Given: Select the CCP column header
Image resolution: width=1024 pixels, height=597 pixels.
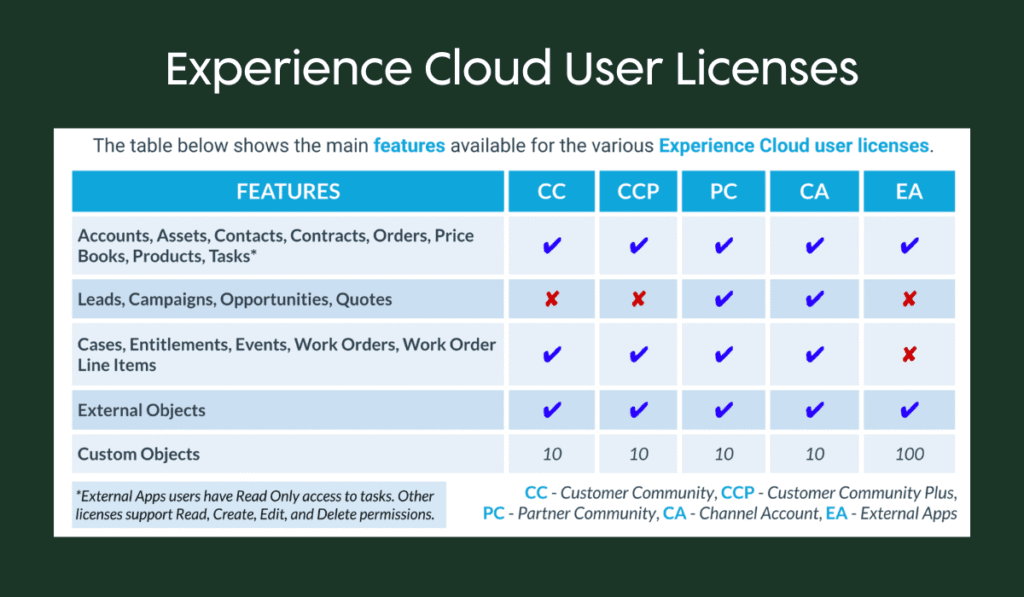Looking at the screenshot, I should (638, 191).
